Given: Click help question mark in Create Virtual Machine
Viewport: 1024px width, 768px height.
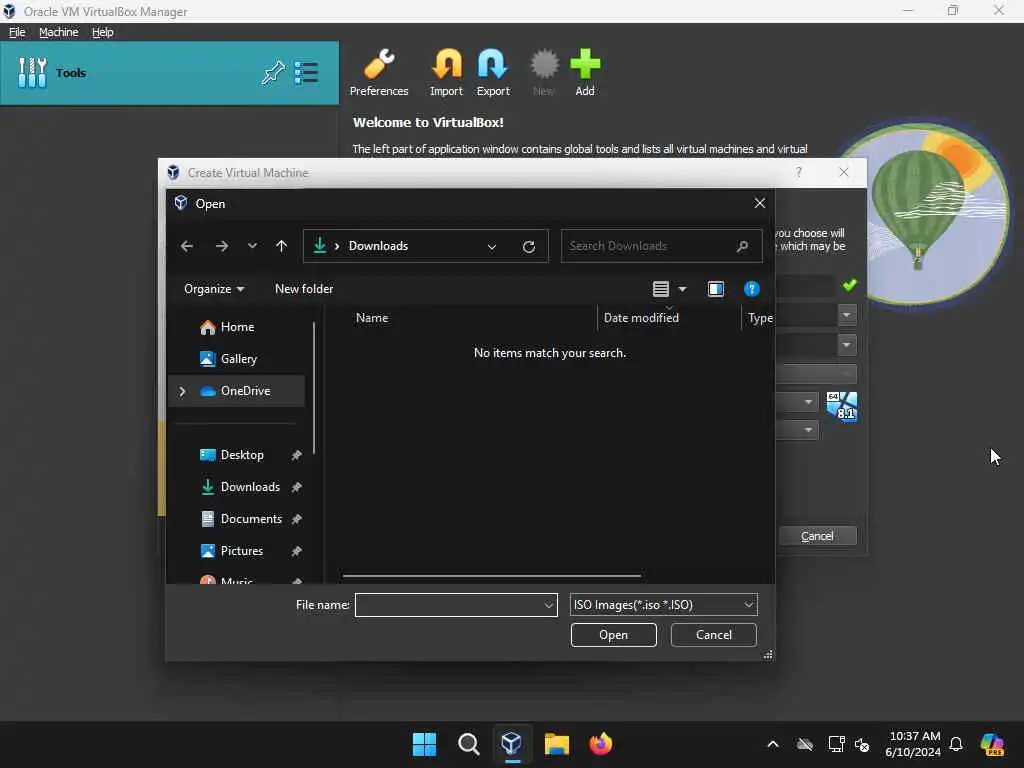Looking at the screenshot, I should (x=798, y=172).
